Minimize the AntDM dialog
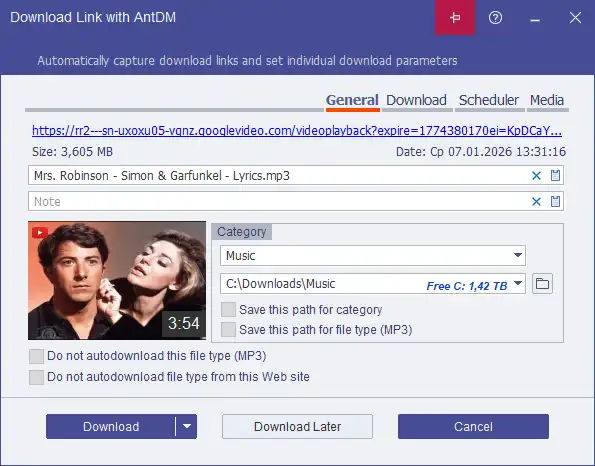This screenshot has width=595, height=466. coord(535,19)
